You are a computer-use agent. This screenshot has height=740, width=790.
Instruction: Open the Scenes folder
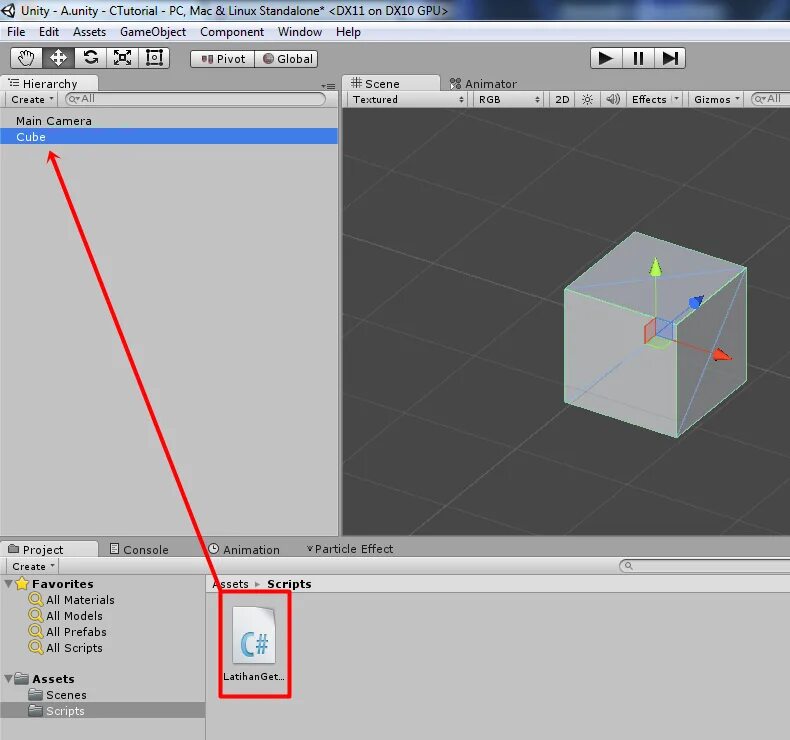(x=57, y=695)
